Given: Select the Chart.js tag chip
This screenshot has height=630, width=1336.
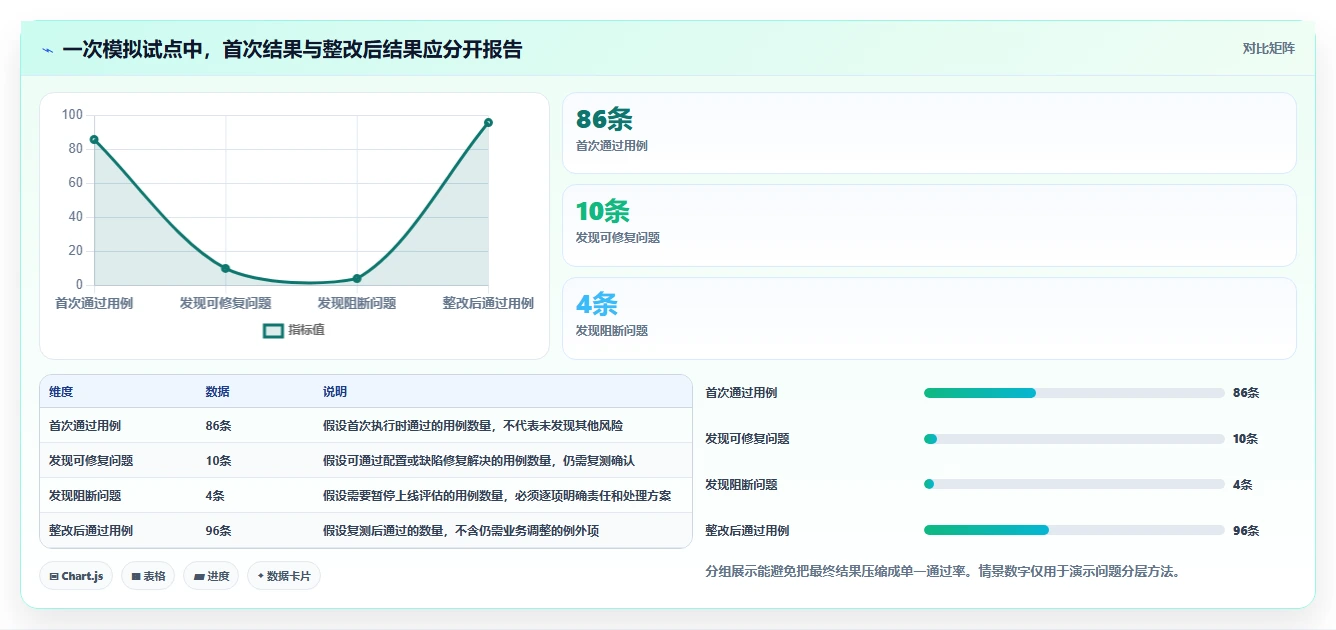Looking at the screenshot, I should (75, 576).
